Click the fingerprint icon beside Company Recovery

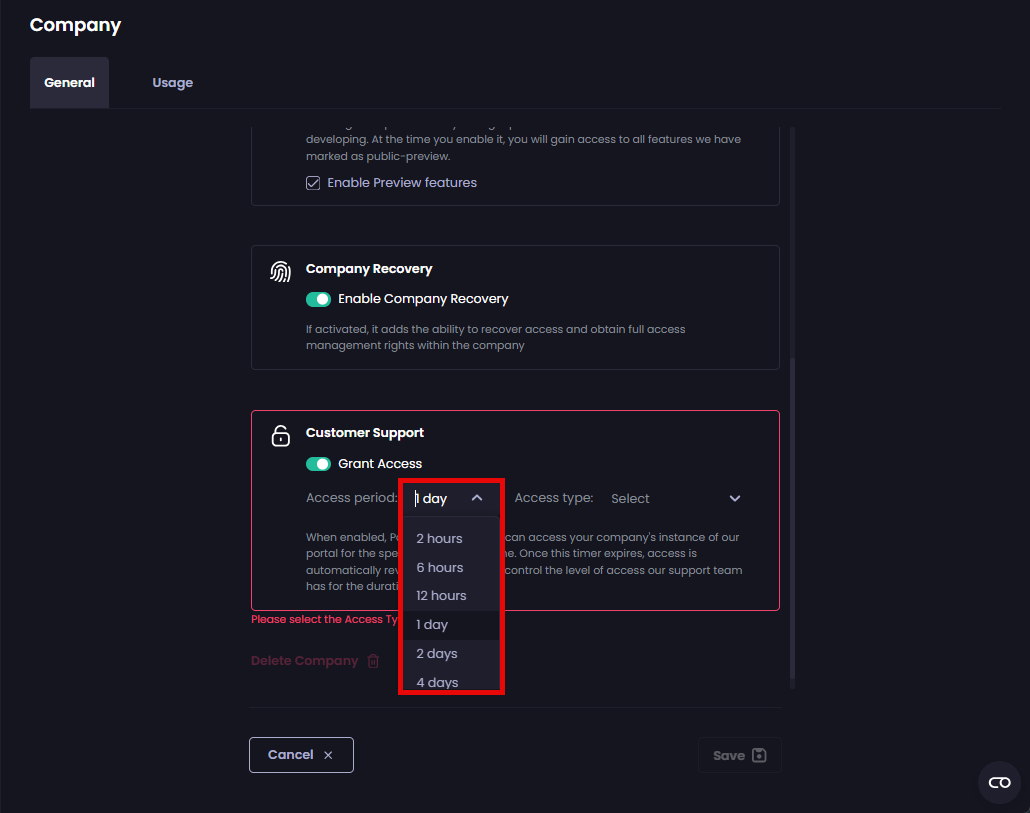pyautogui.click(x=280, y=269)
